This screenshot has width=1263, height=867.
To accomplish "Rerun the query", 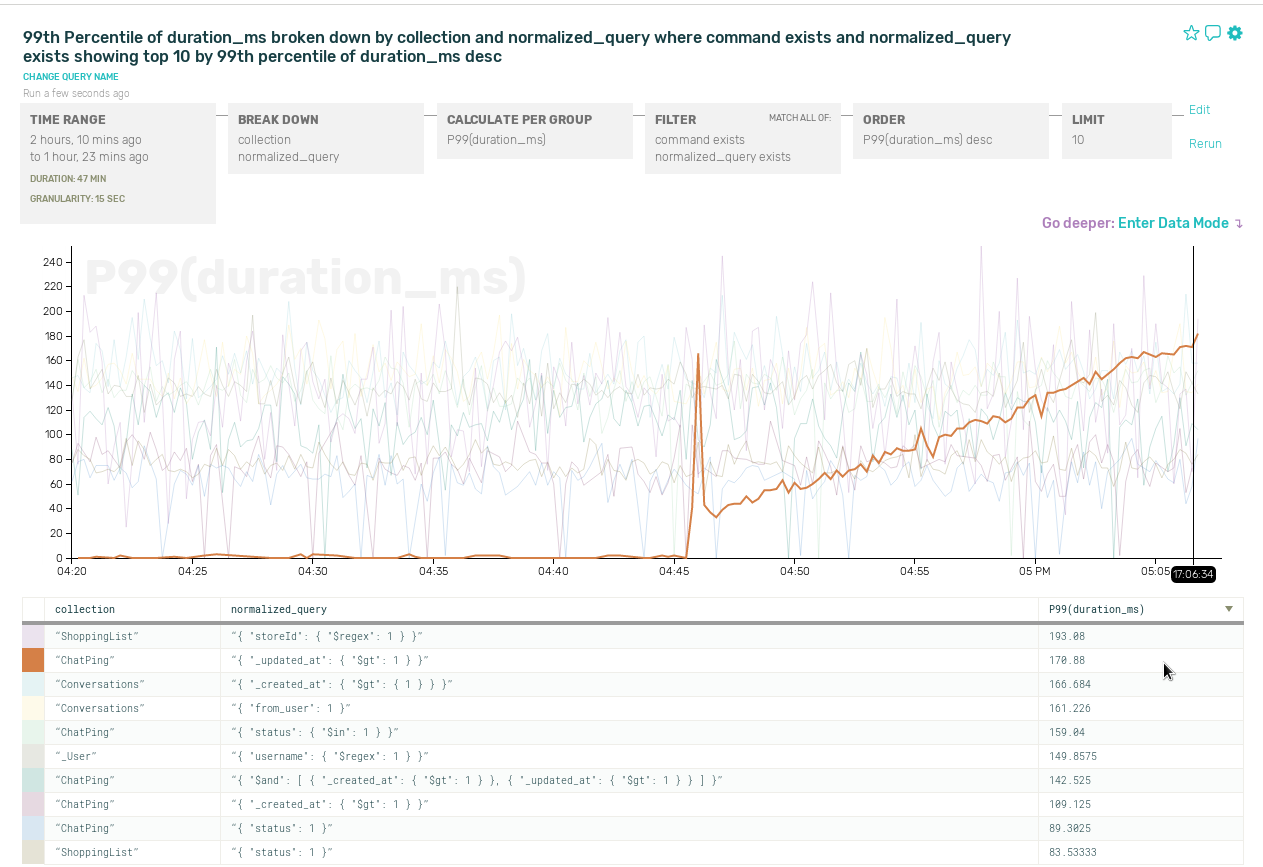I will 1205,144.
